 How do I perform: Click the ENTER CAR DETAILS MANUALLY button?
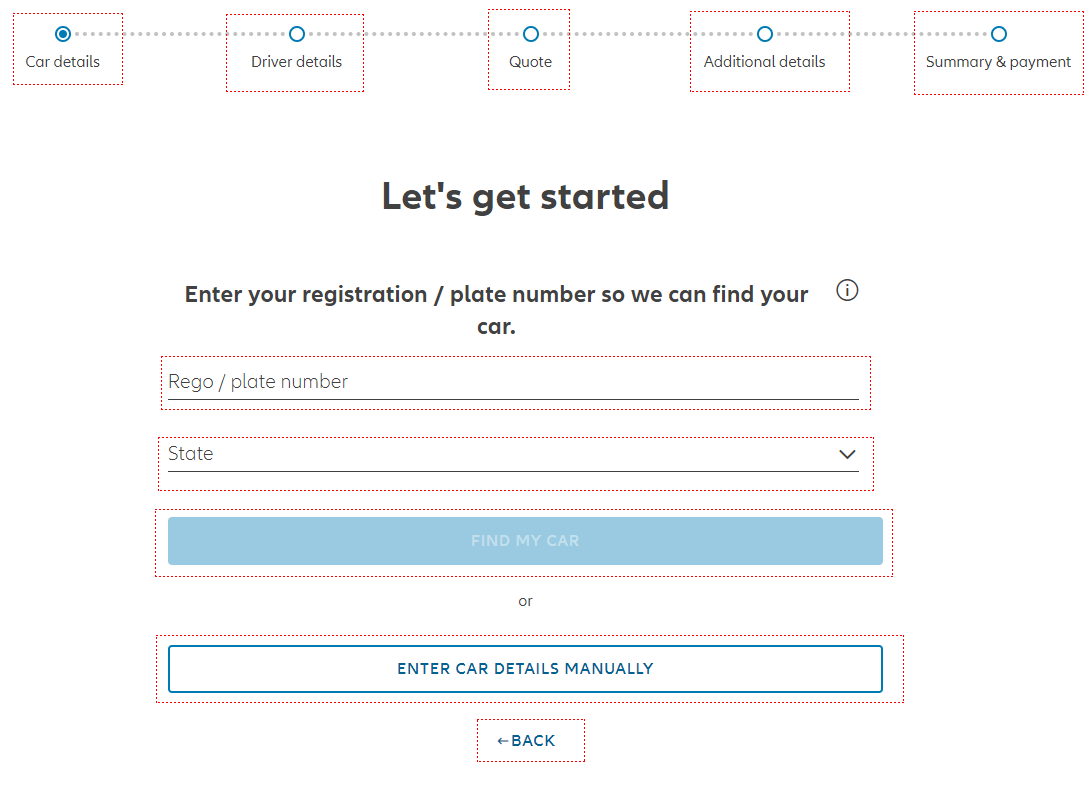(525, 668)
